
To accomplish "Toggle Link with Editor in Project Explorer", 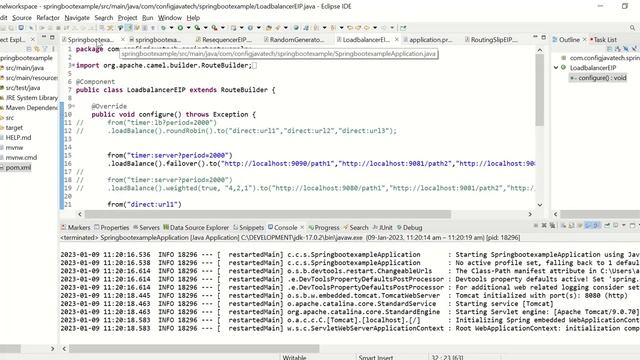I will pyautogui.click(x=37, y=49).
